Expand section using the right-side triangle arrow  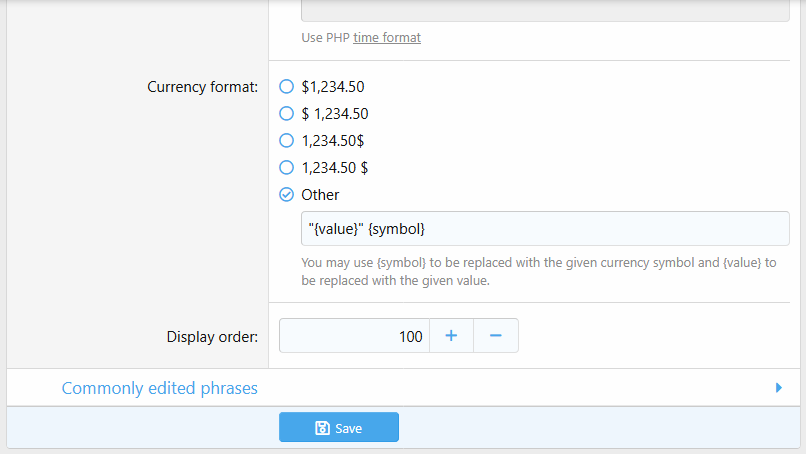coord(778,388)
